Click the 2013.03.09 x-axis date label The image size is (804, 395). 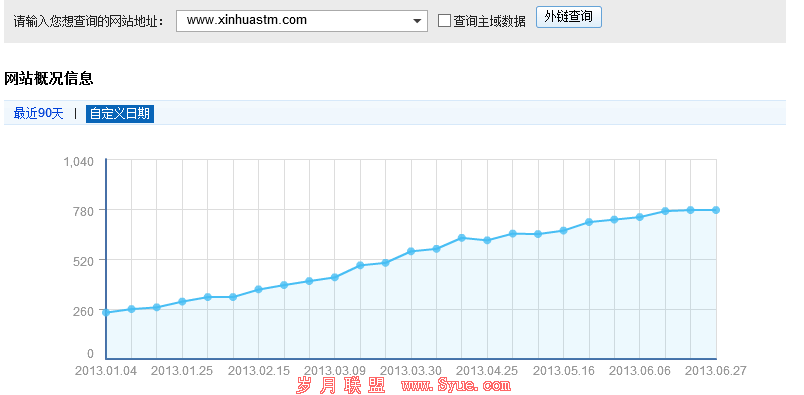coord(335,370)
